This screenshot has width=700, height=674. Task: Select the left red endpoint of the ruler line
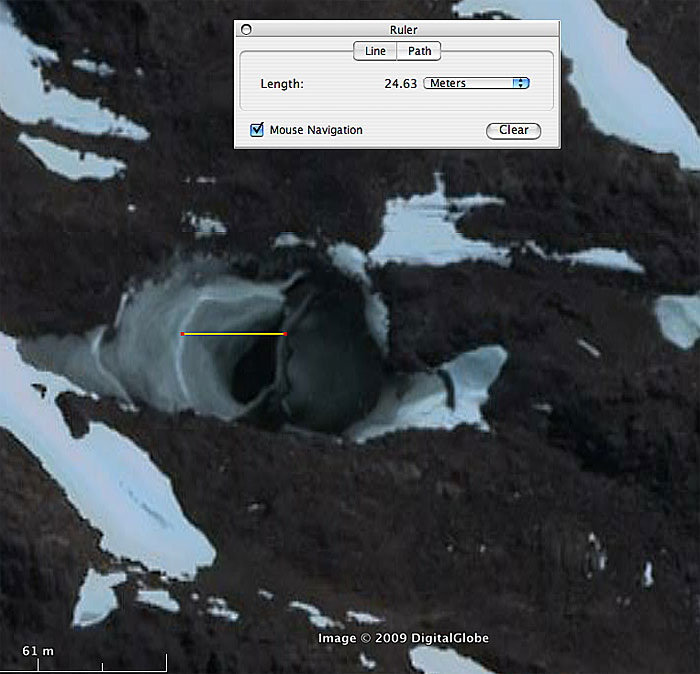[x=183, y=333]
